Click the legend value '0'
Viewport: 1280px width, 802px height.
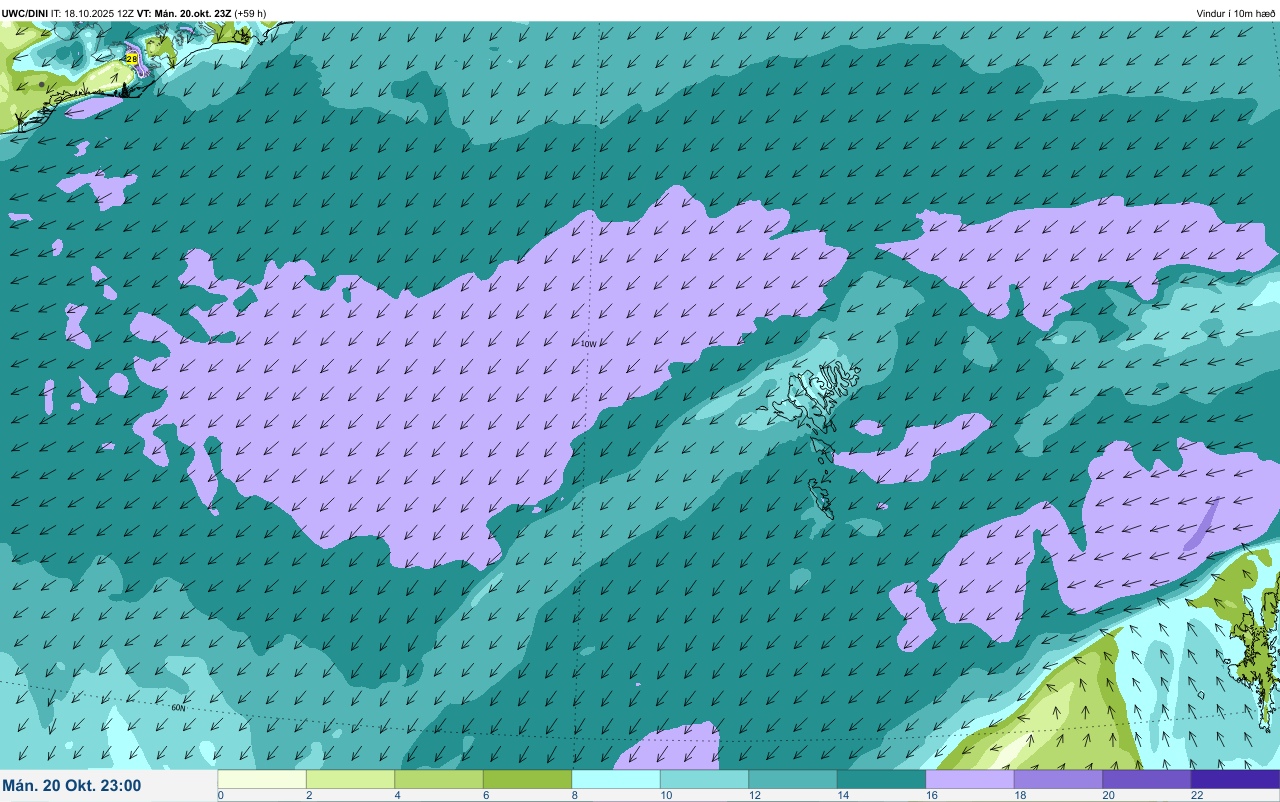pyautogui.click(x=220, y=796)
